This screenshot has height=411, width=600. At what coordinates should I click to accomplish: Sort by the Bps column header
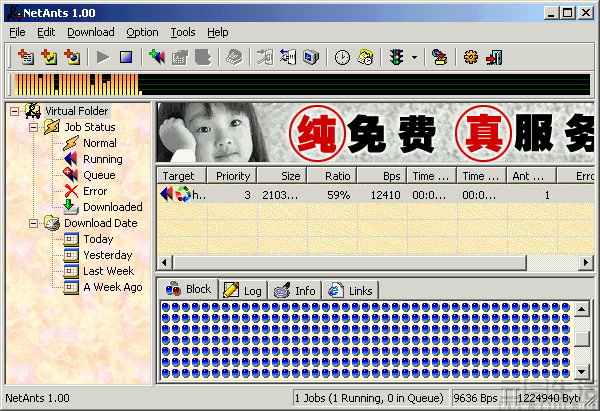click(x=382, y=176)
